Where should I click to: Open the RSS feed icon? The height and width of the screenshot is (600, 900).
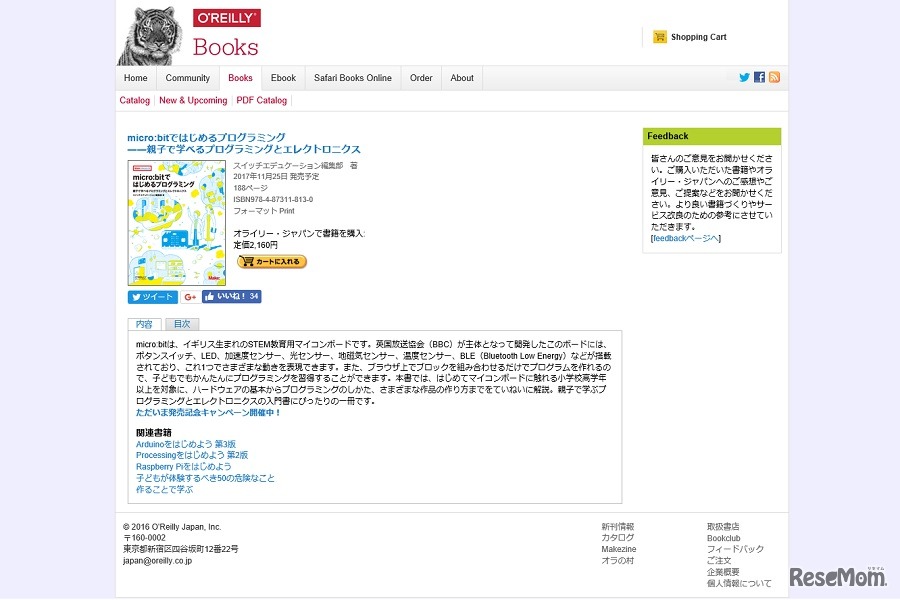coord(774,78)
